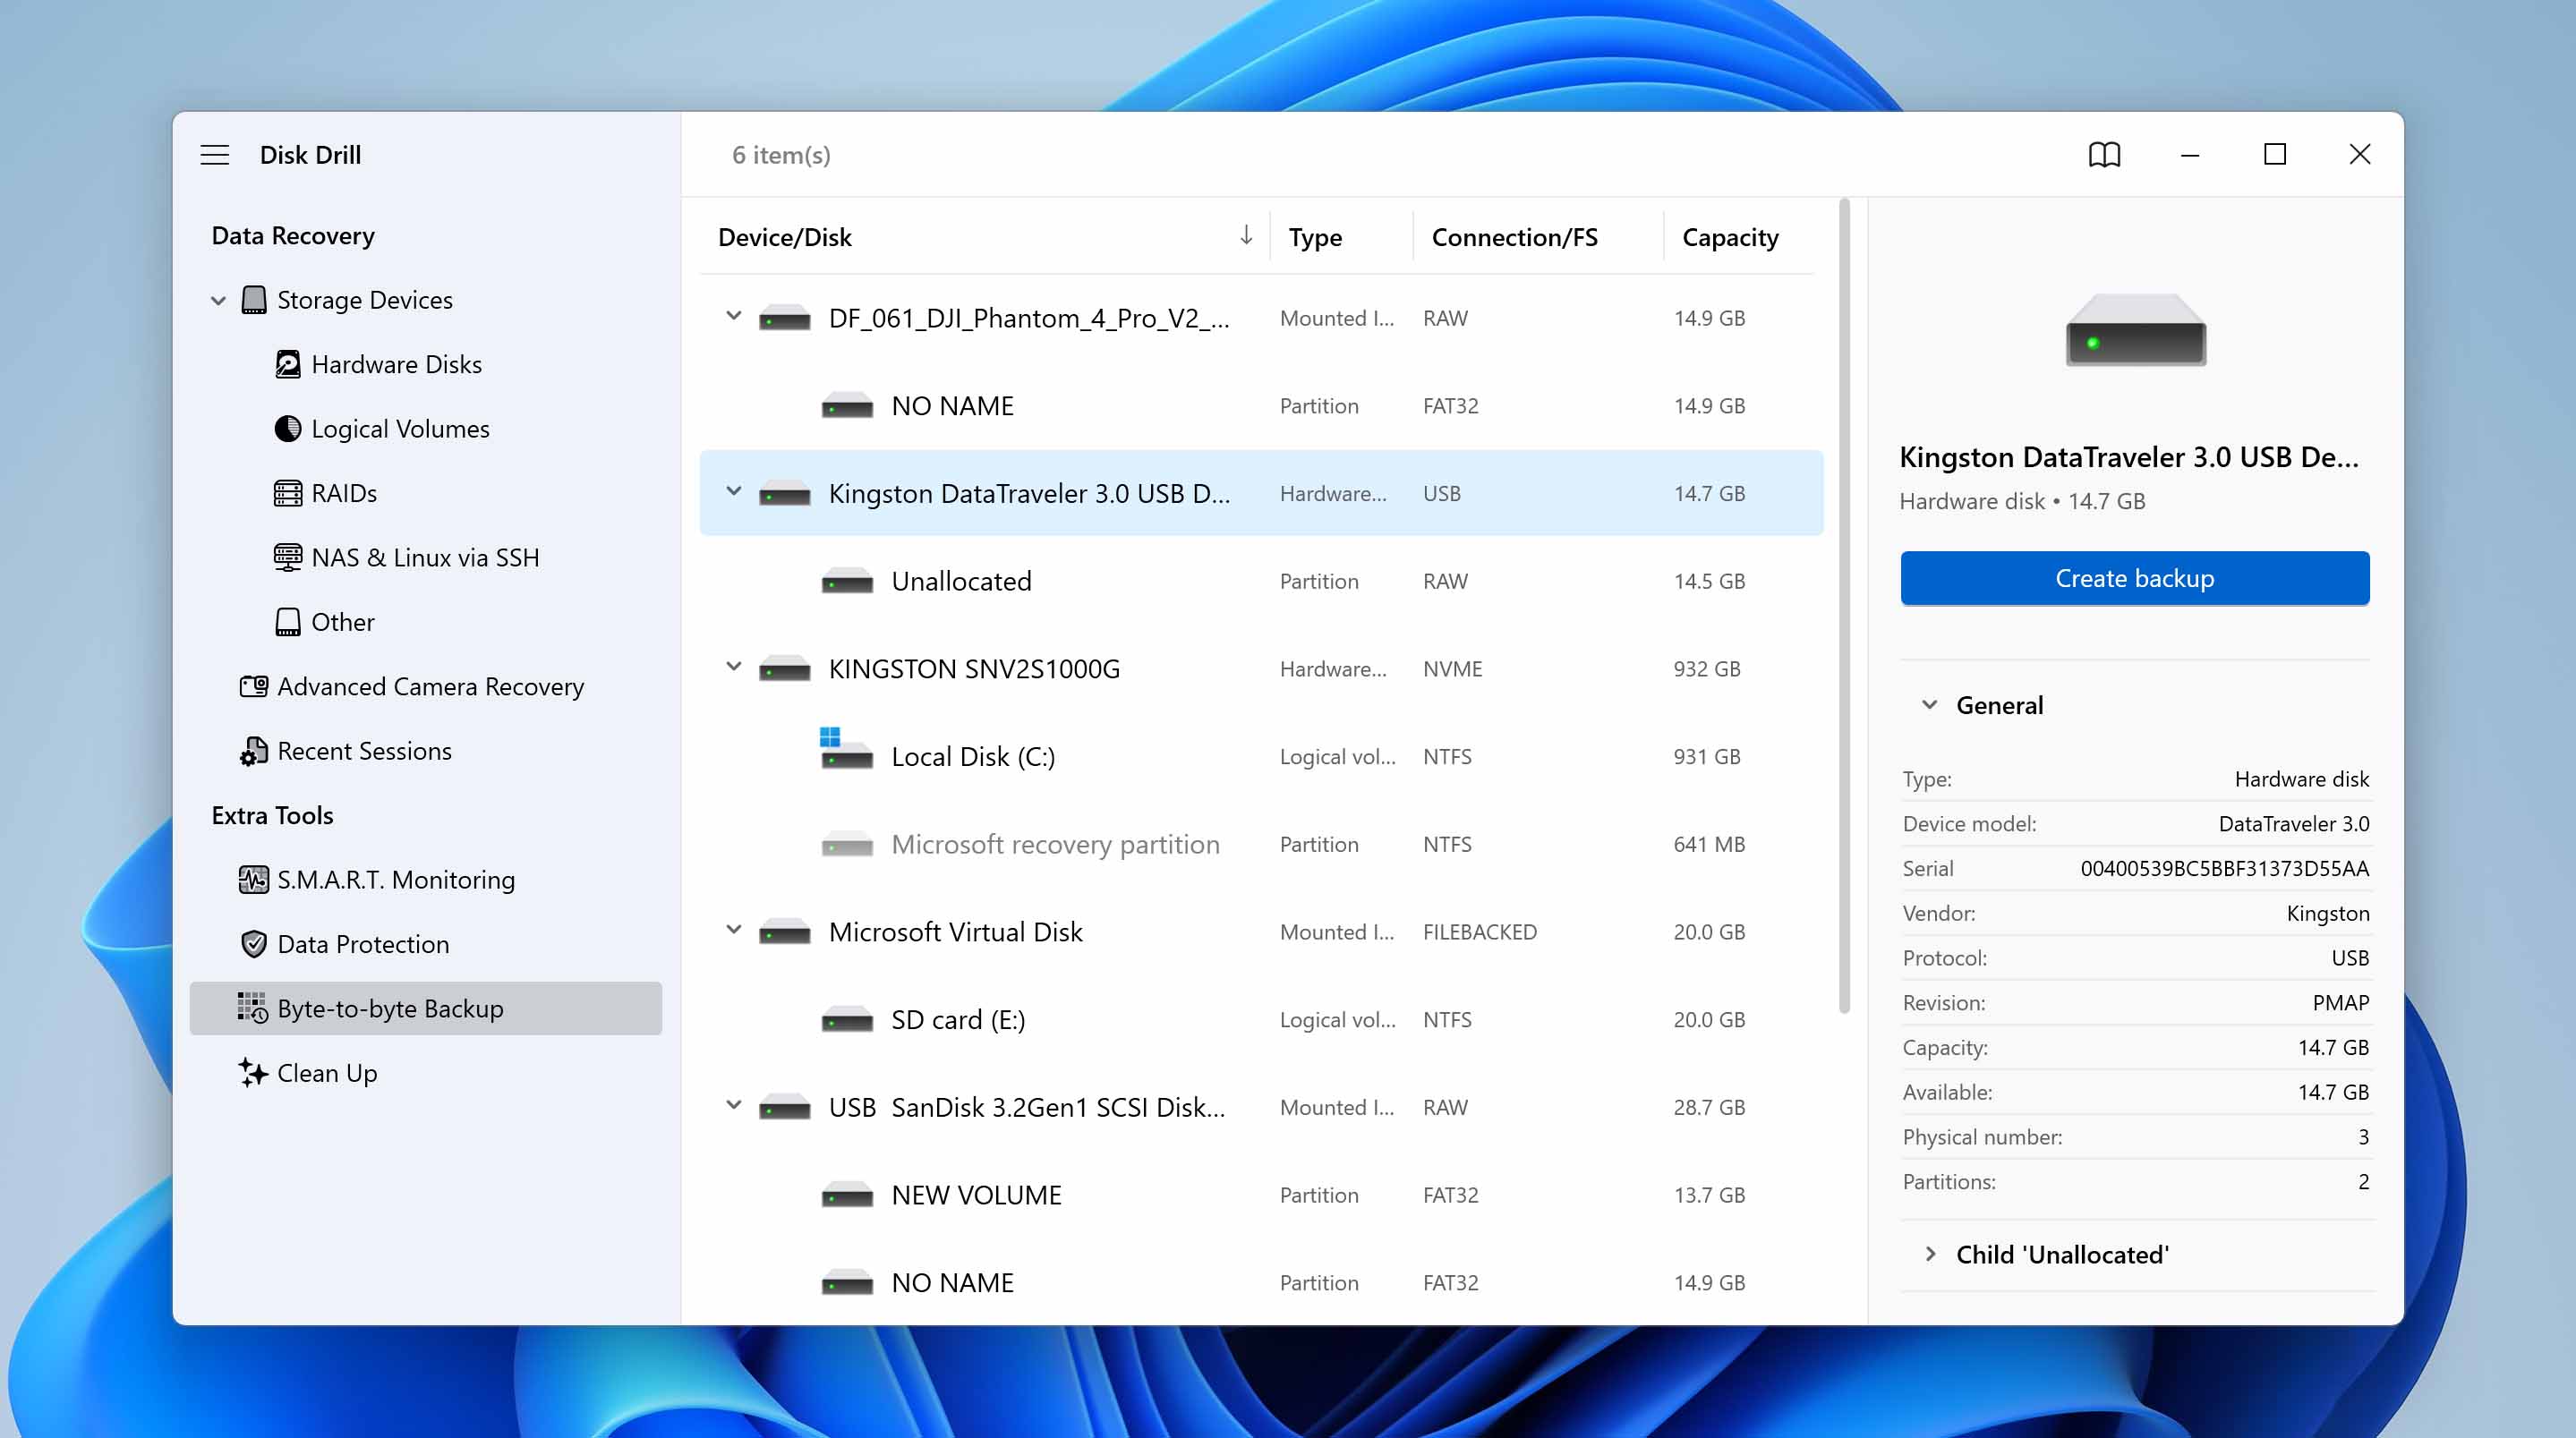Select the SD card (E:) row

[1261, 1020]
